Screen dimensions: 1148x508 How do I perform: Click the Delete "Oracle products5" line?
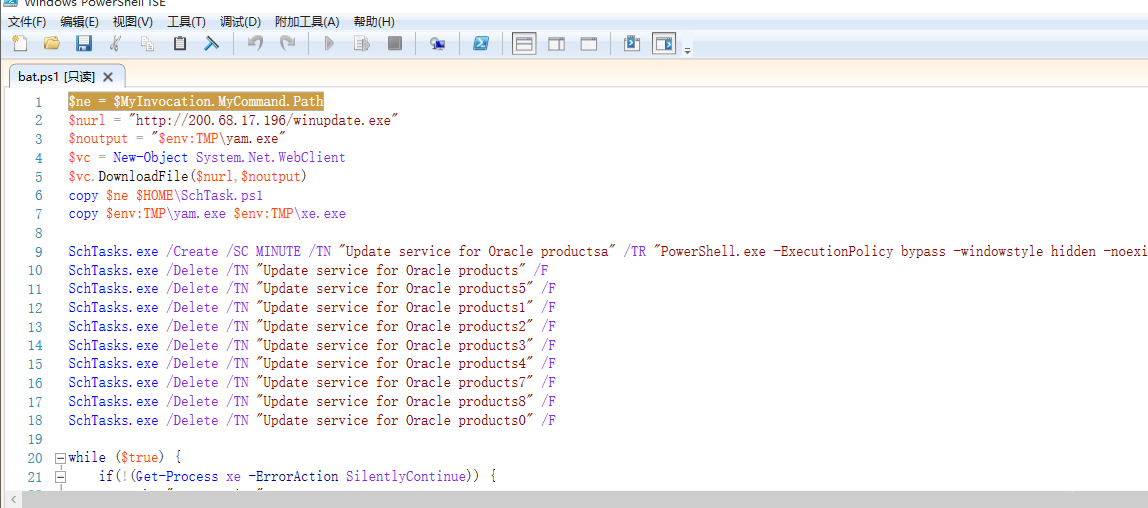[x=312, y=288]
